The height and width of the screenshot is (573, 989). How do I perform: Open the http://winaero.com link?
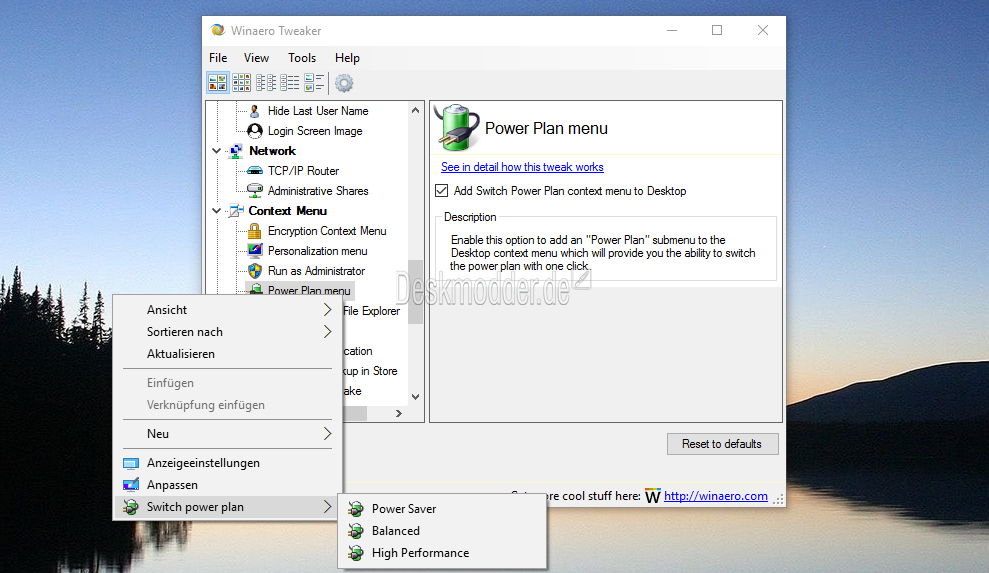(x=716, y=496)
